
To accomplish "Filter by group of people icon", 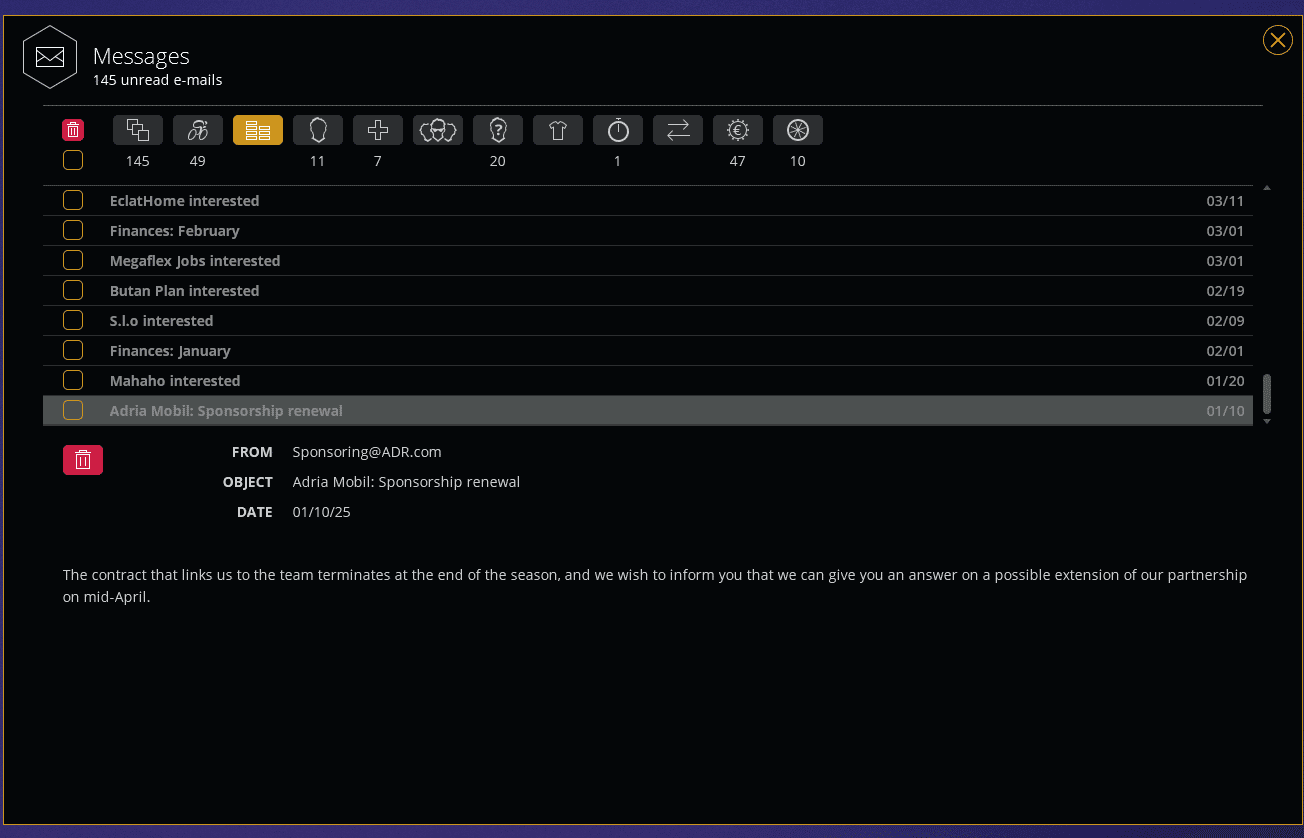I will click(x=438, y=130).
